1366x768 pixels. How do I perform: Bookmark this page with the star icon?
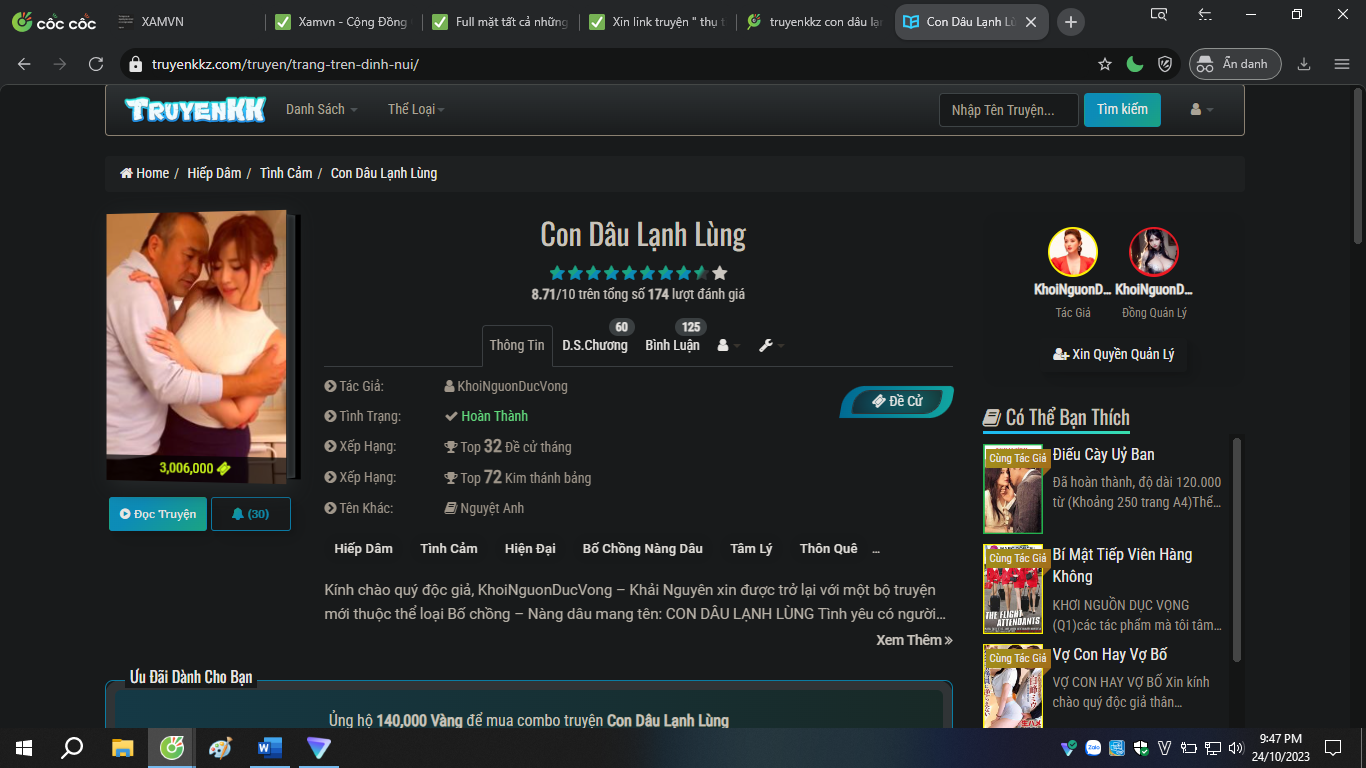point(1105,64)
